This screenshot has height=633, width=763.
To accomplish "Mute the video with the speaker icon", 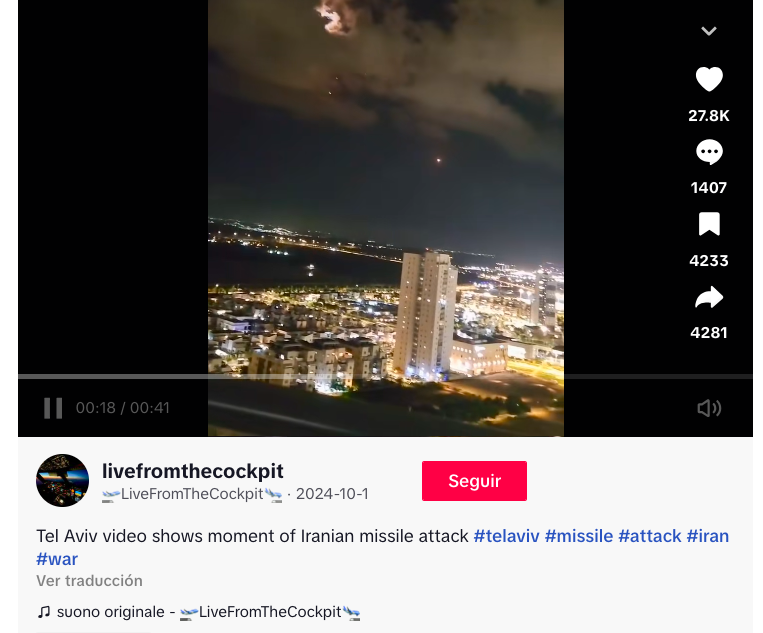I will (x=709, y=408).
